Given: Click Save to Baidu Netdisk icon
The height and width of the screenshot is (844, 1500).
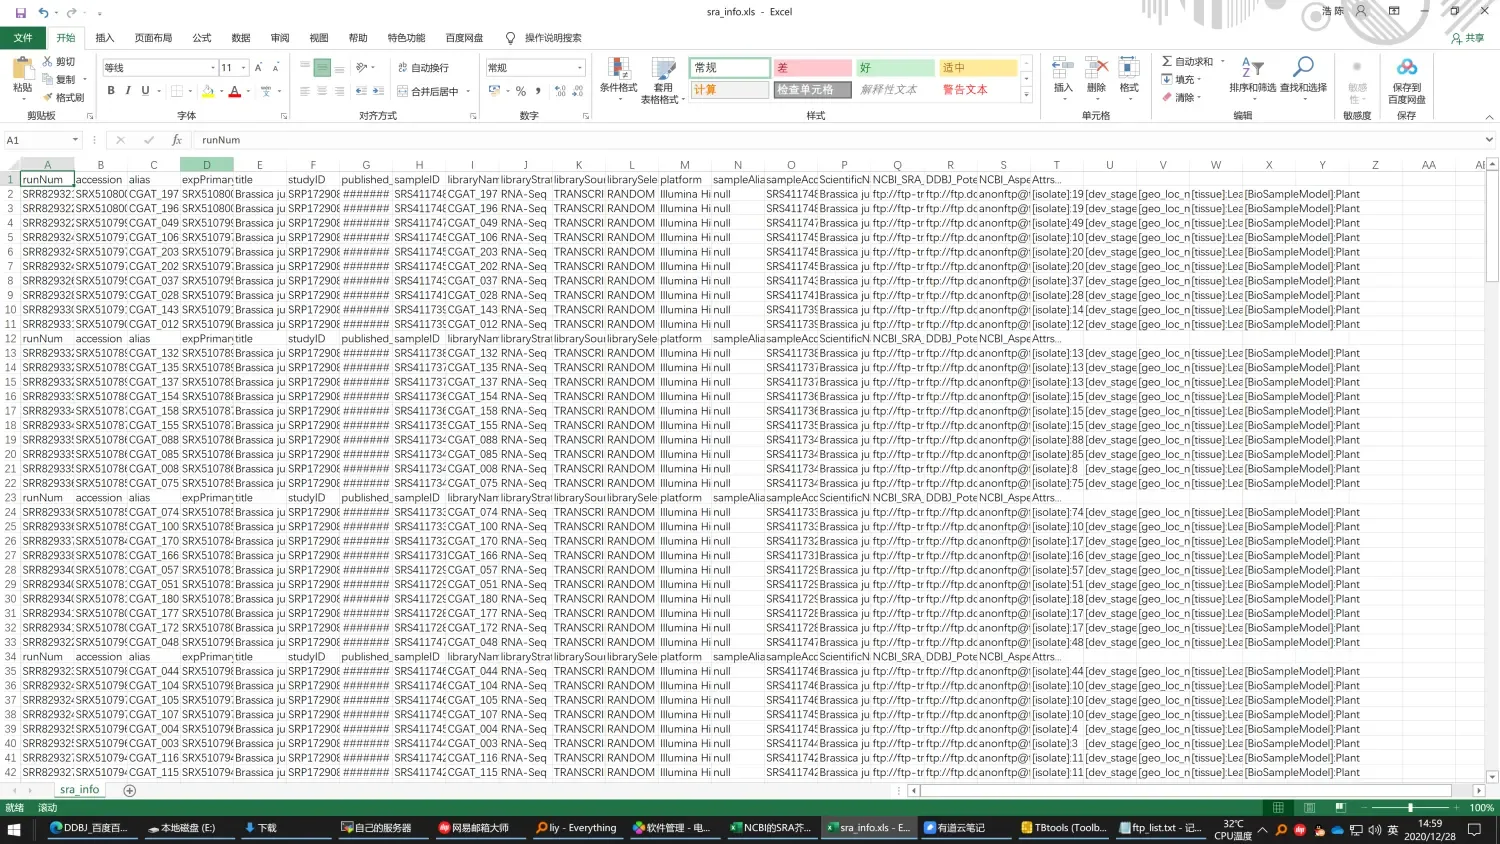Looking at the screenshot, I should [1406, 68].
